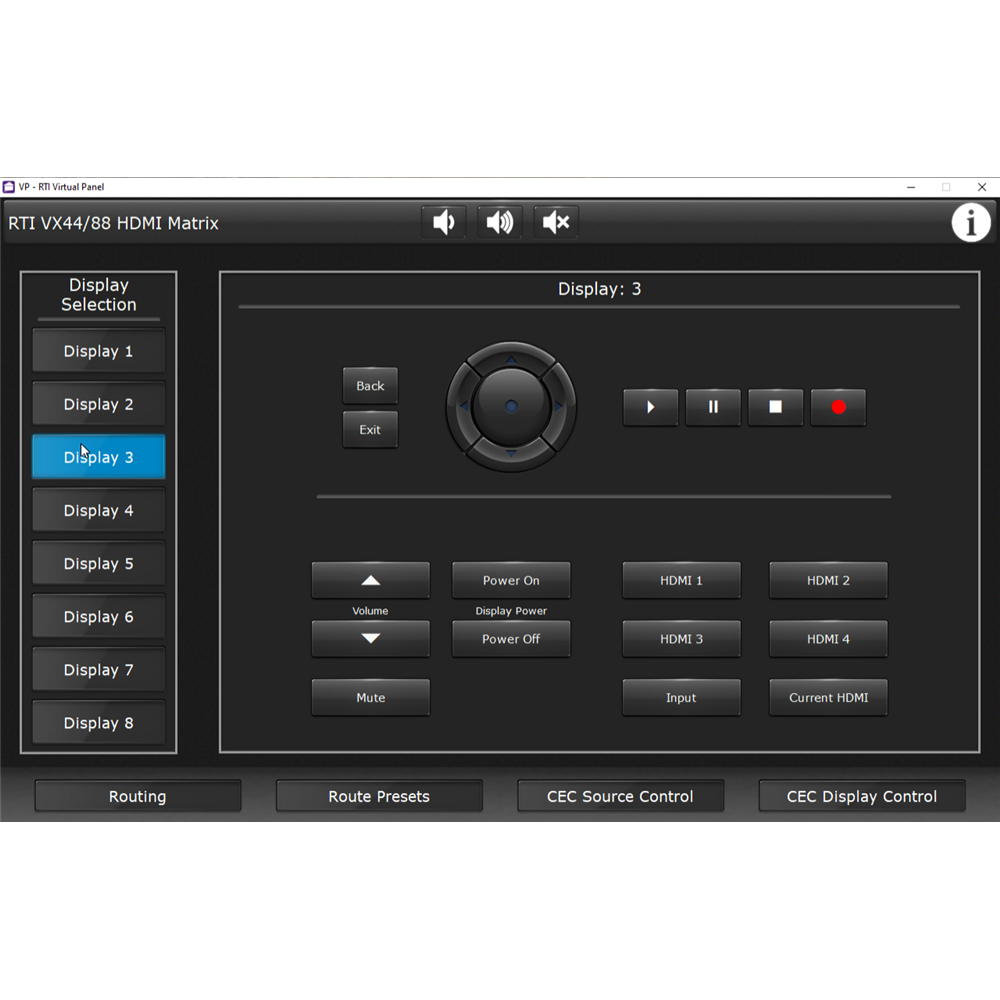Click the Back navigation button

(370, 386)
